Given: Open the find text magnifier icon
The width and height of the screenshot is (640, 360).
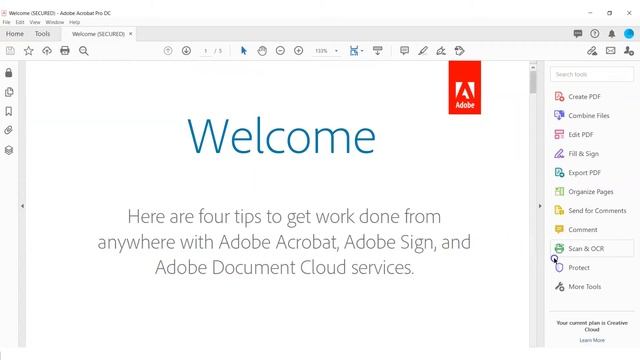Looking at the screenshot, I should (x=84, y=51).
